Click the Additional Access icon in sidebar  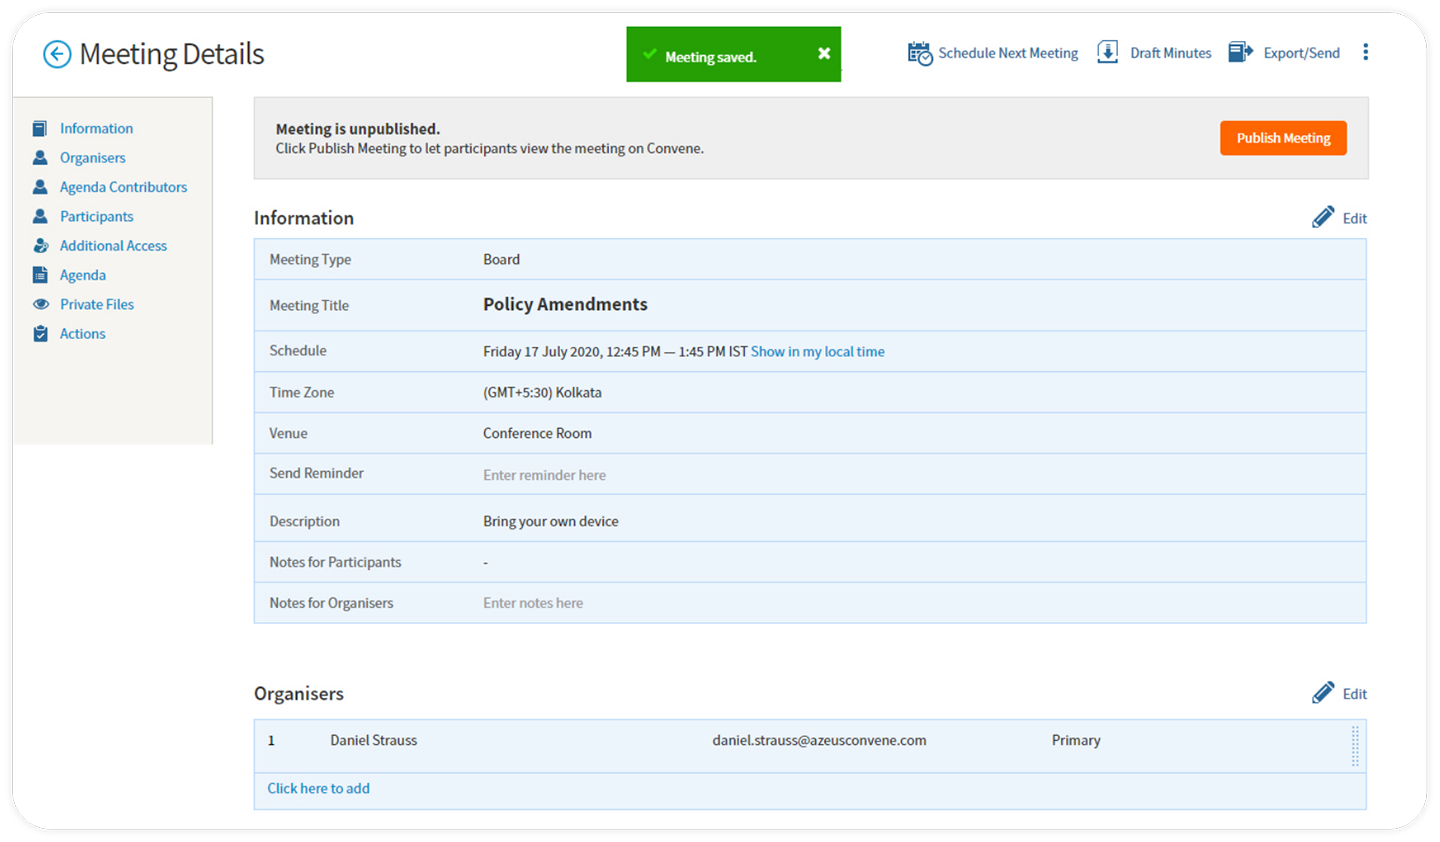(x=40, y=246)
